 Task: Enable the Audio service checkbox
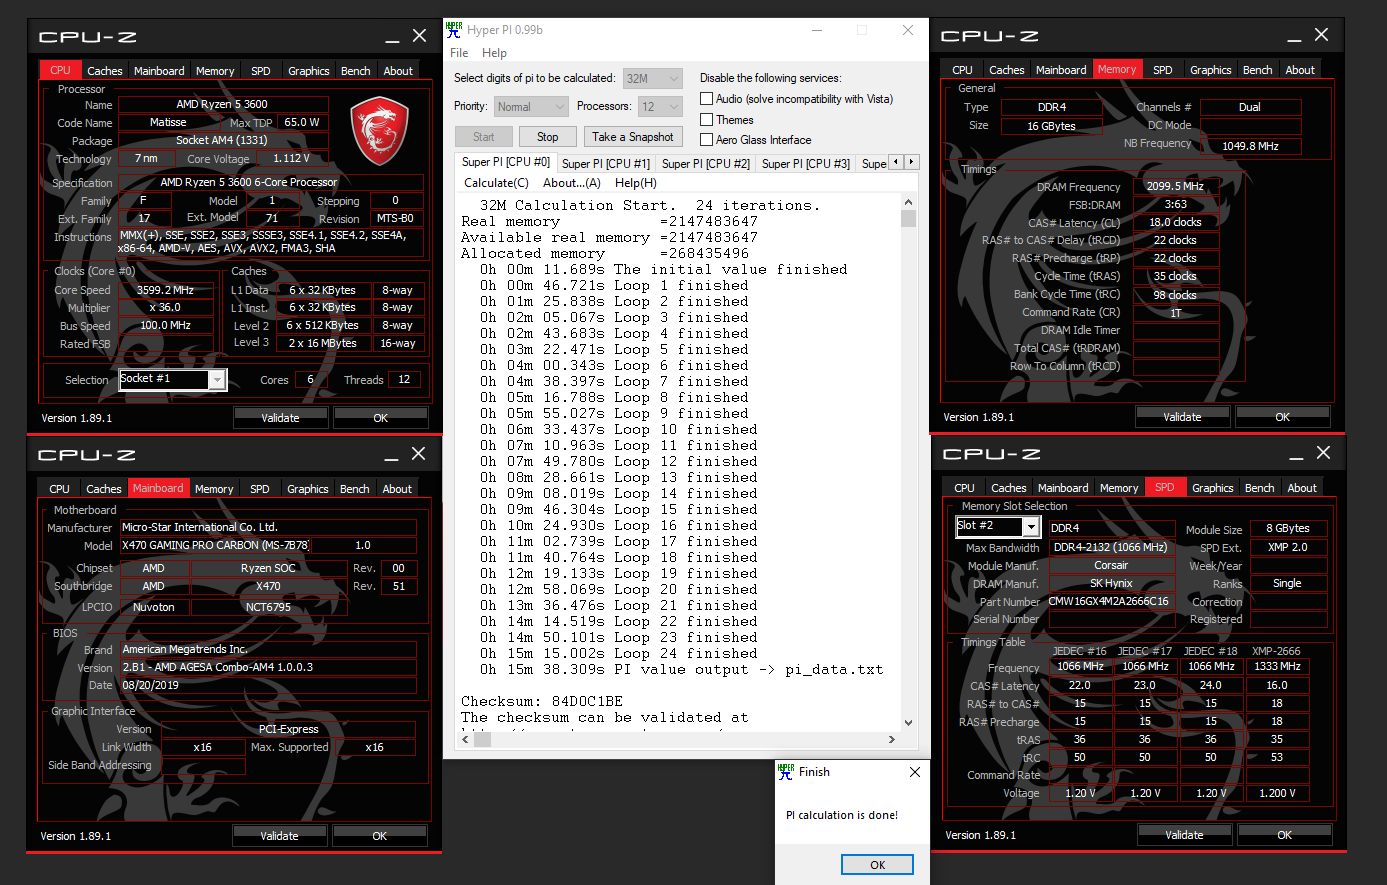(707, 99)
